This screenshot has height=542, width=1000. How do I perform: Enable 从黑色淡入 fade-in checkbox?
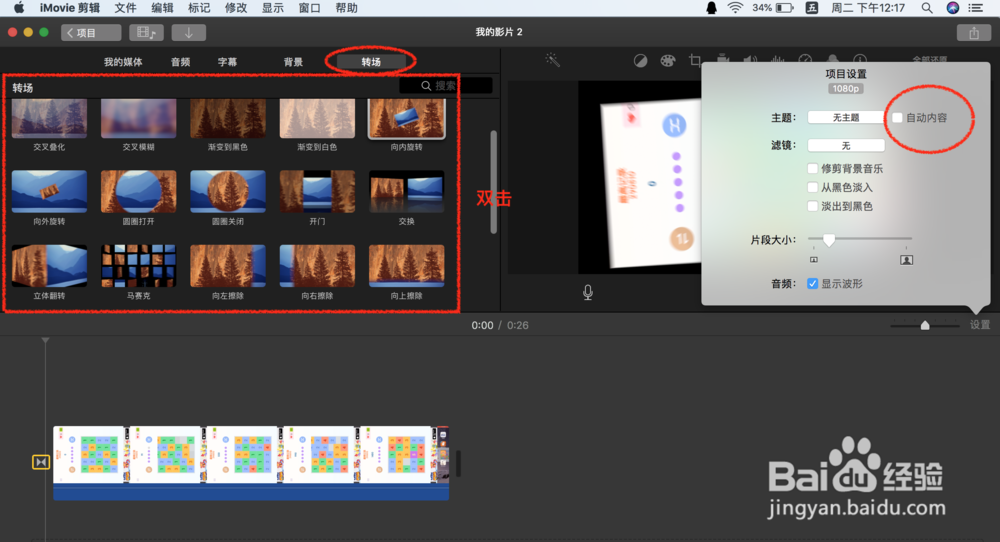coord(812,187)
